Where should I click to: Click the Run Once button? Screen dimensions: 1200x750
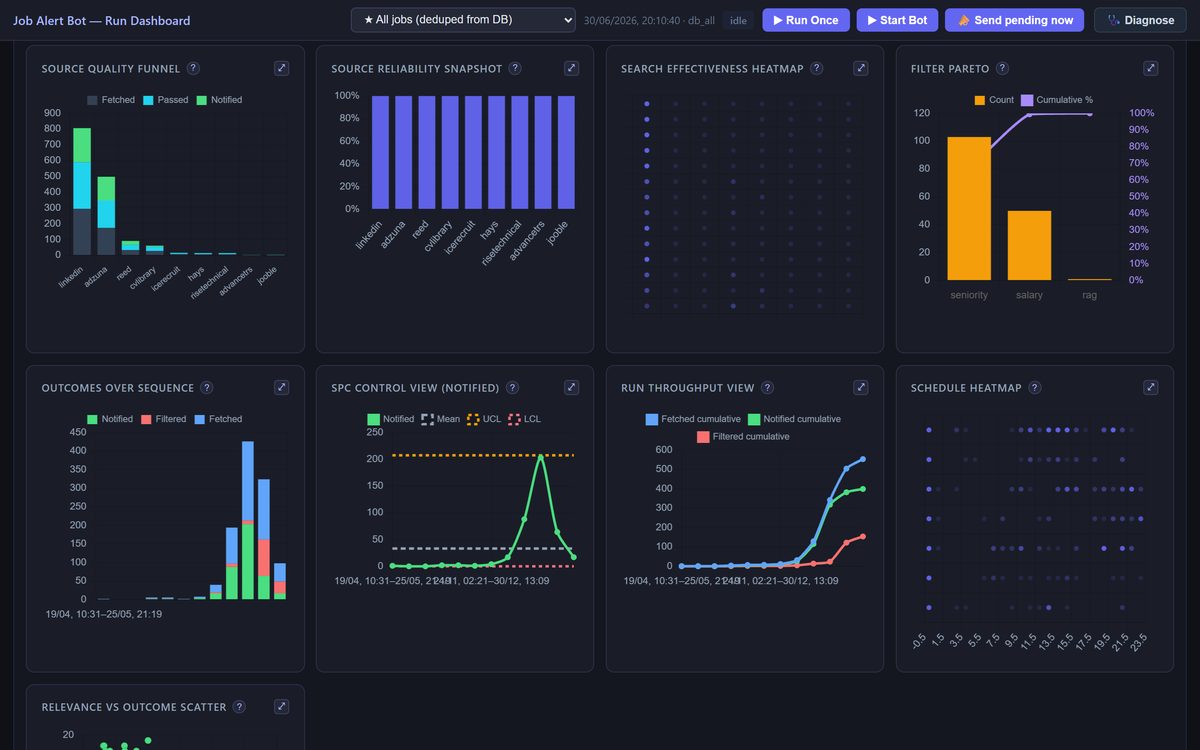point(806,20)
